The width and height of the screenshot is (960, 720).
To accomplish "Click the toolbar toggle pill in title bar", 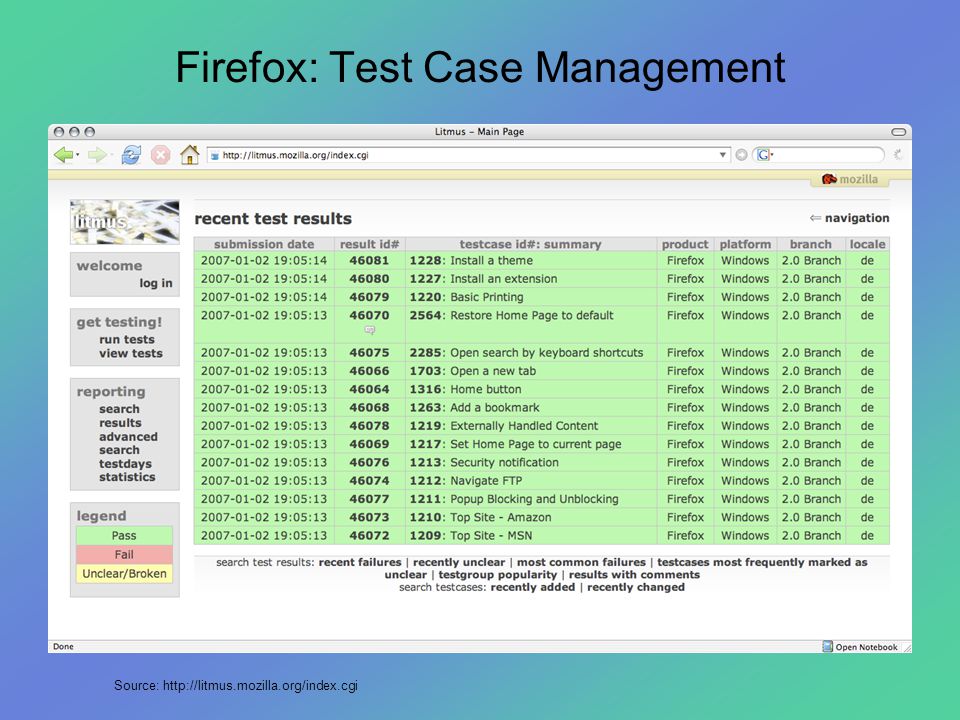I will tap(898, 132).
